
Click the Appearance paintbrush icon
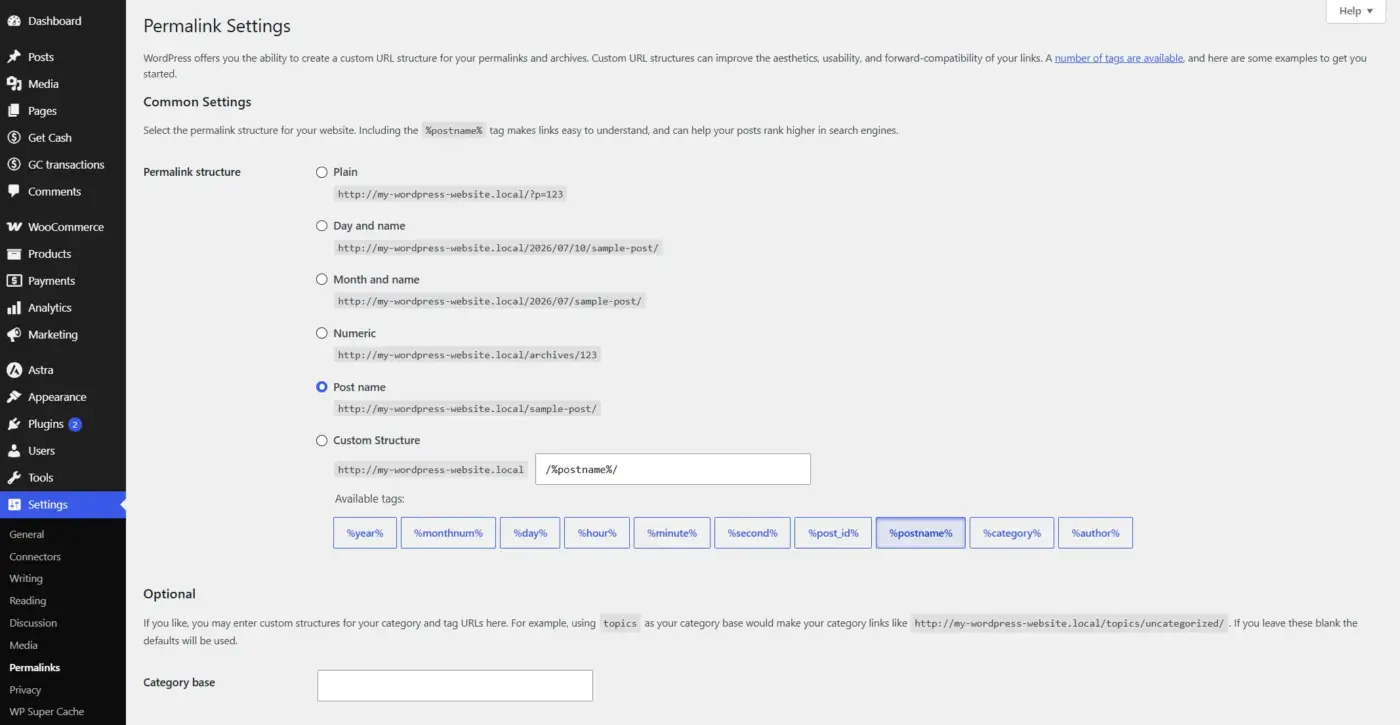[14, 397]
